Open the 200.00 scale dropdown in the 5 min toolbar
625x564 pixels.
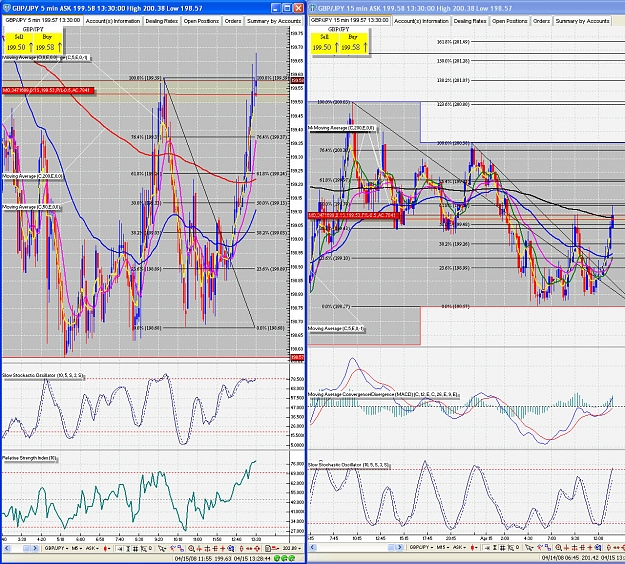coord(292,548)
